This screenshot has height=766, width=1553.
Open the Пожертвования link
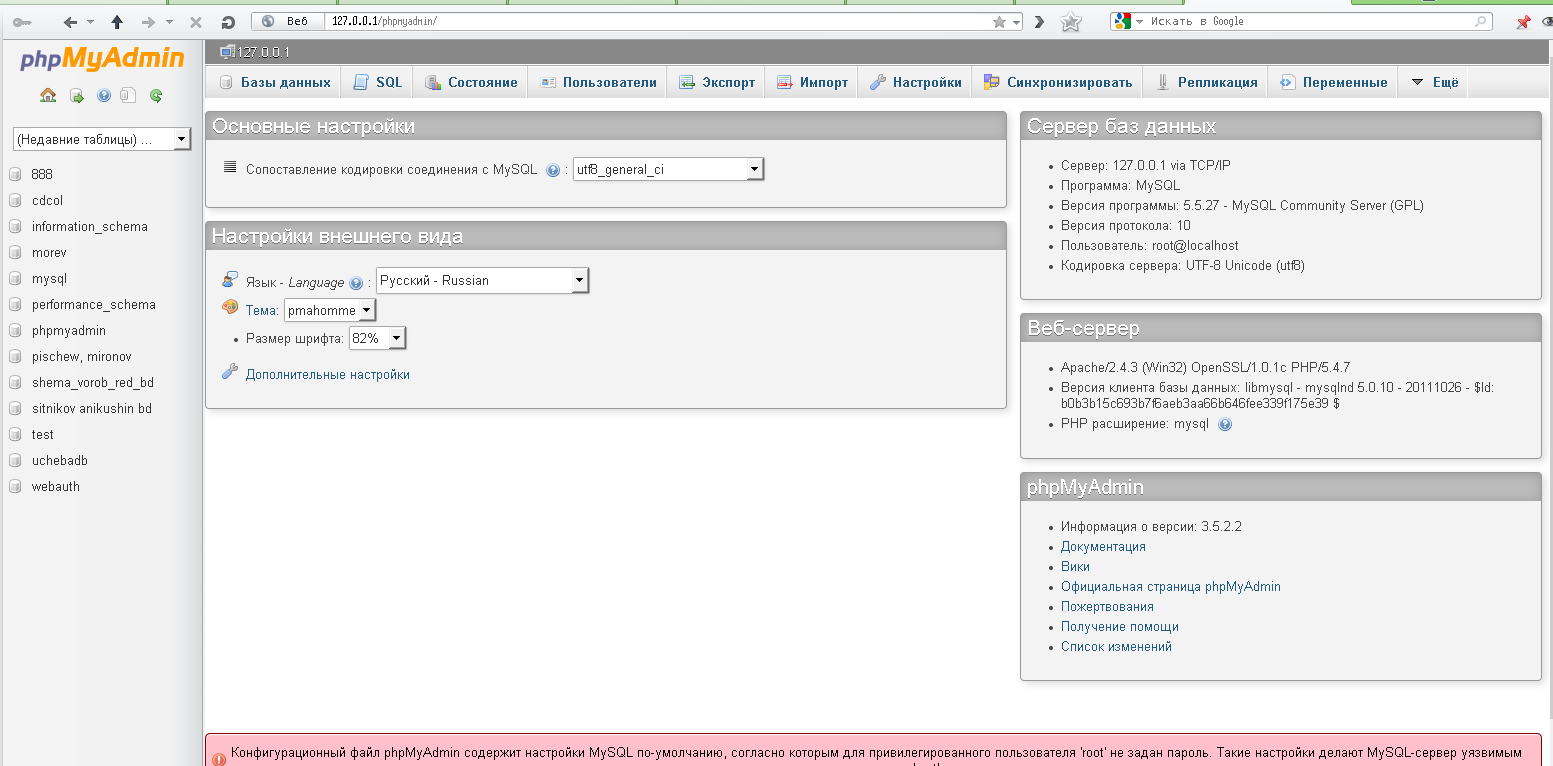click(1107, 607)
